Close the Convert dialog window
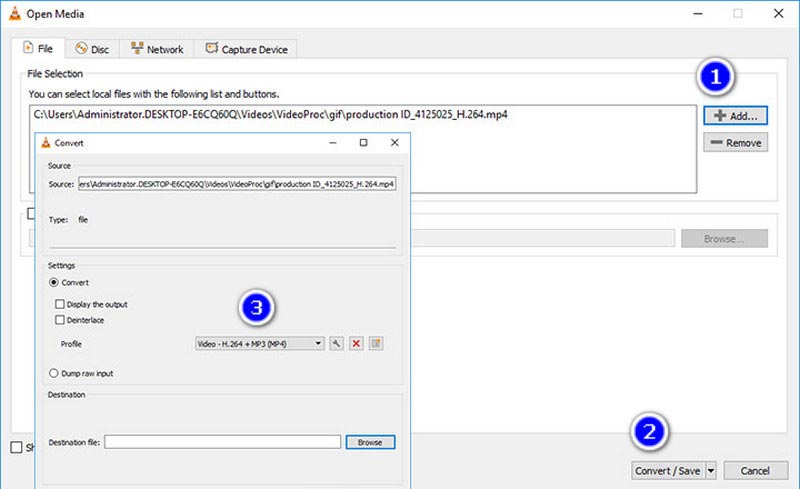The width and height of the screenshot is (800, 489). pyautogui.click(x=394, y=143)
